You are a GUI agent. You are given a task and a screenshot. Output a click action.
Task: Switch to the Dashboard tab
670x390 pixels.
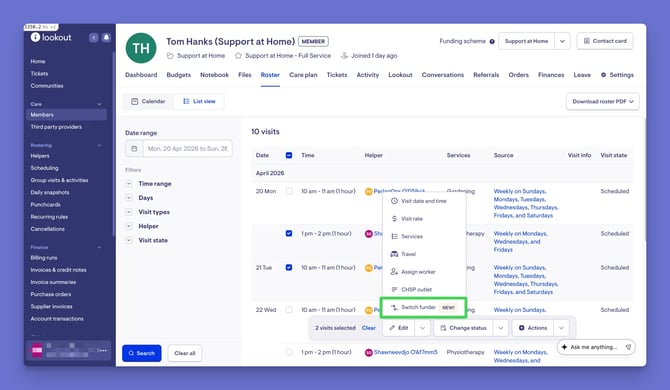click(141, 75)
